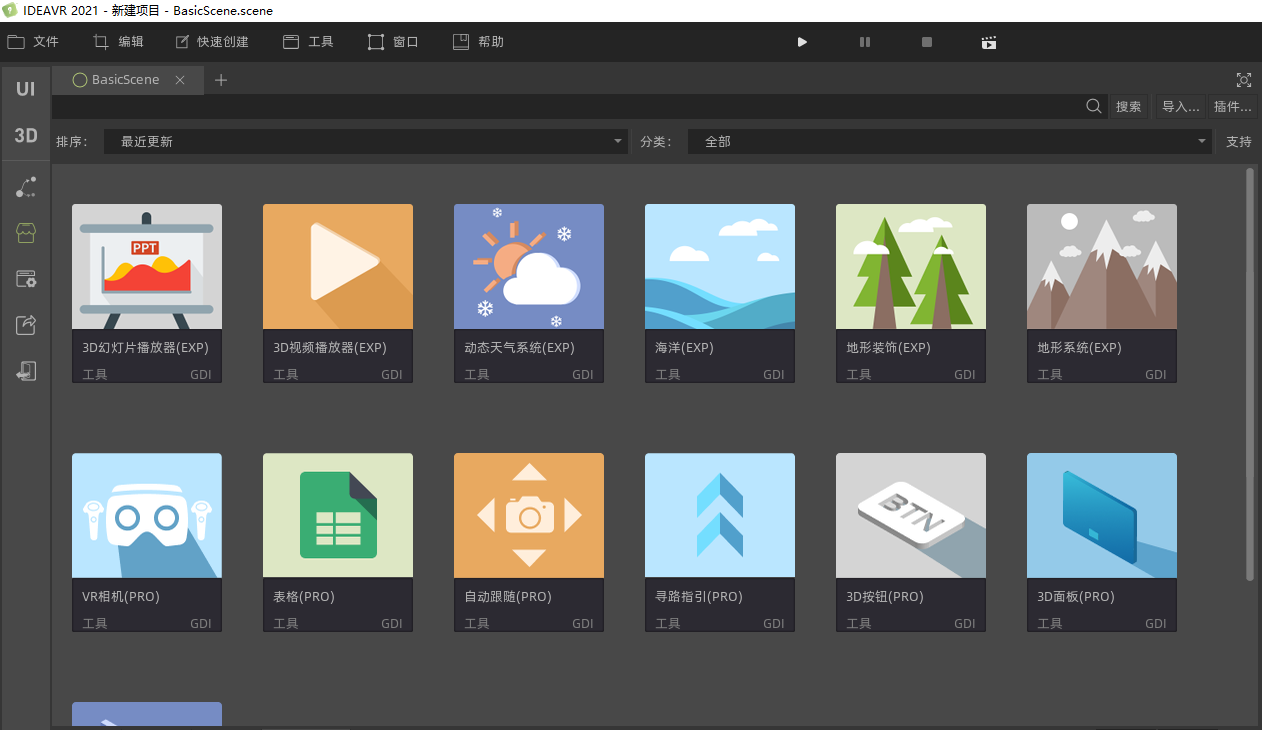Viewport: 1262px width, 730px height.
Task: Open the 帮助 menu
Action: pyautogui.click(x=478, y=42)
